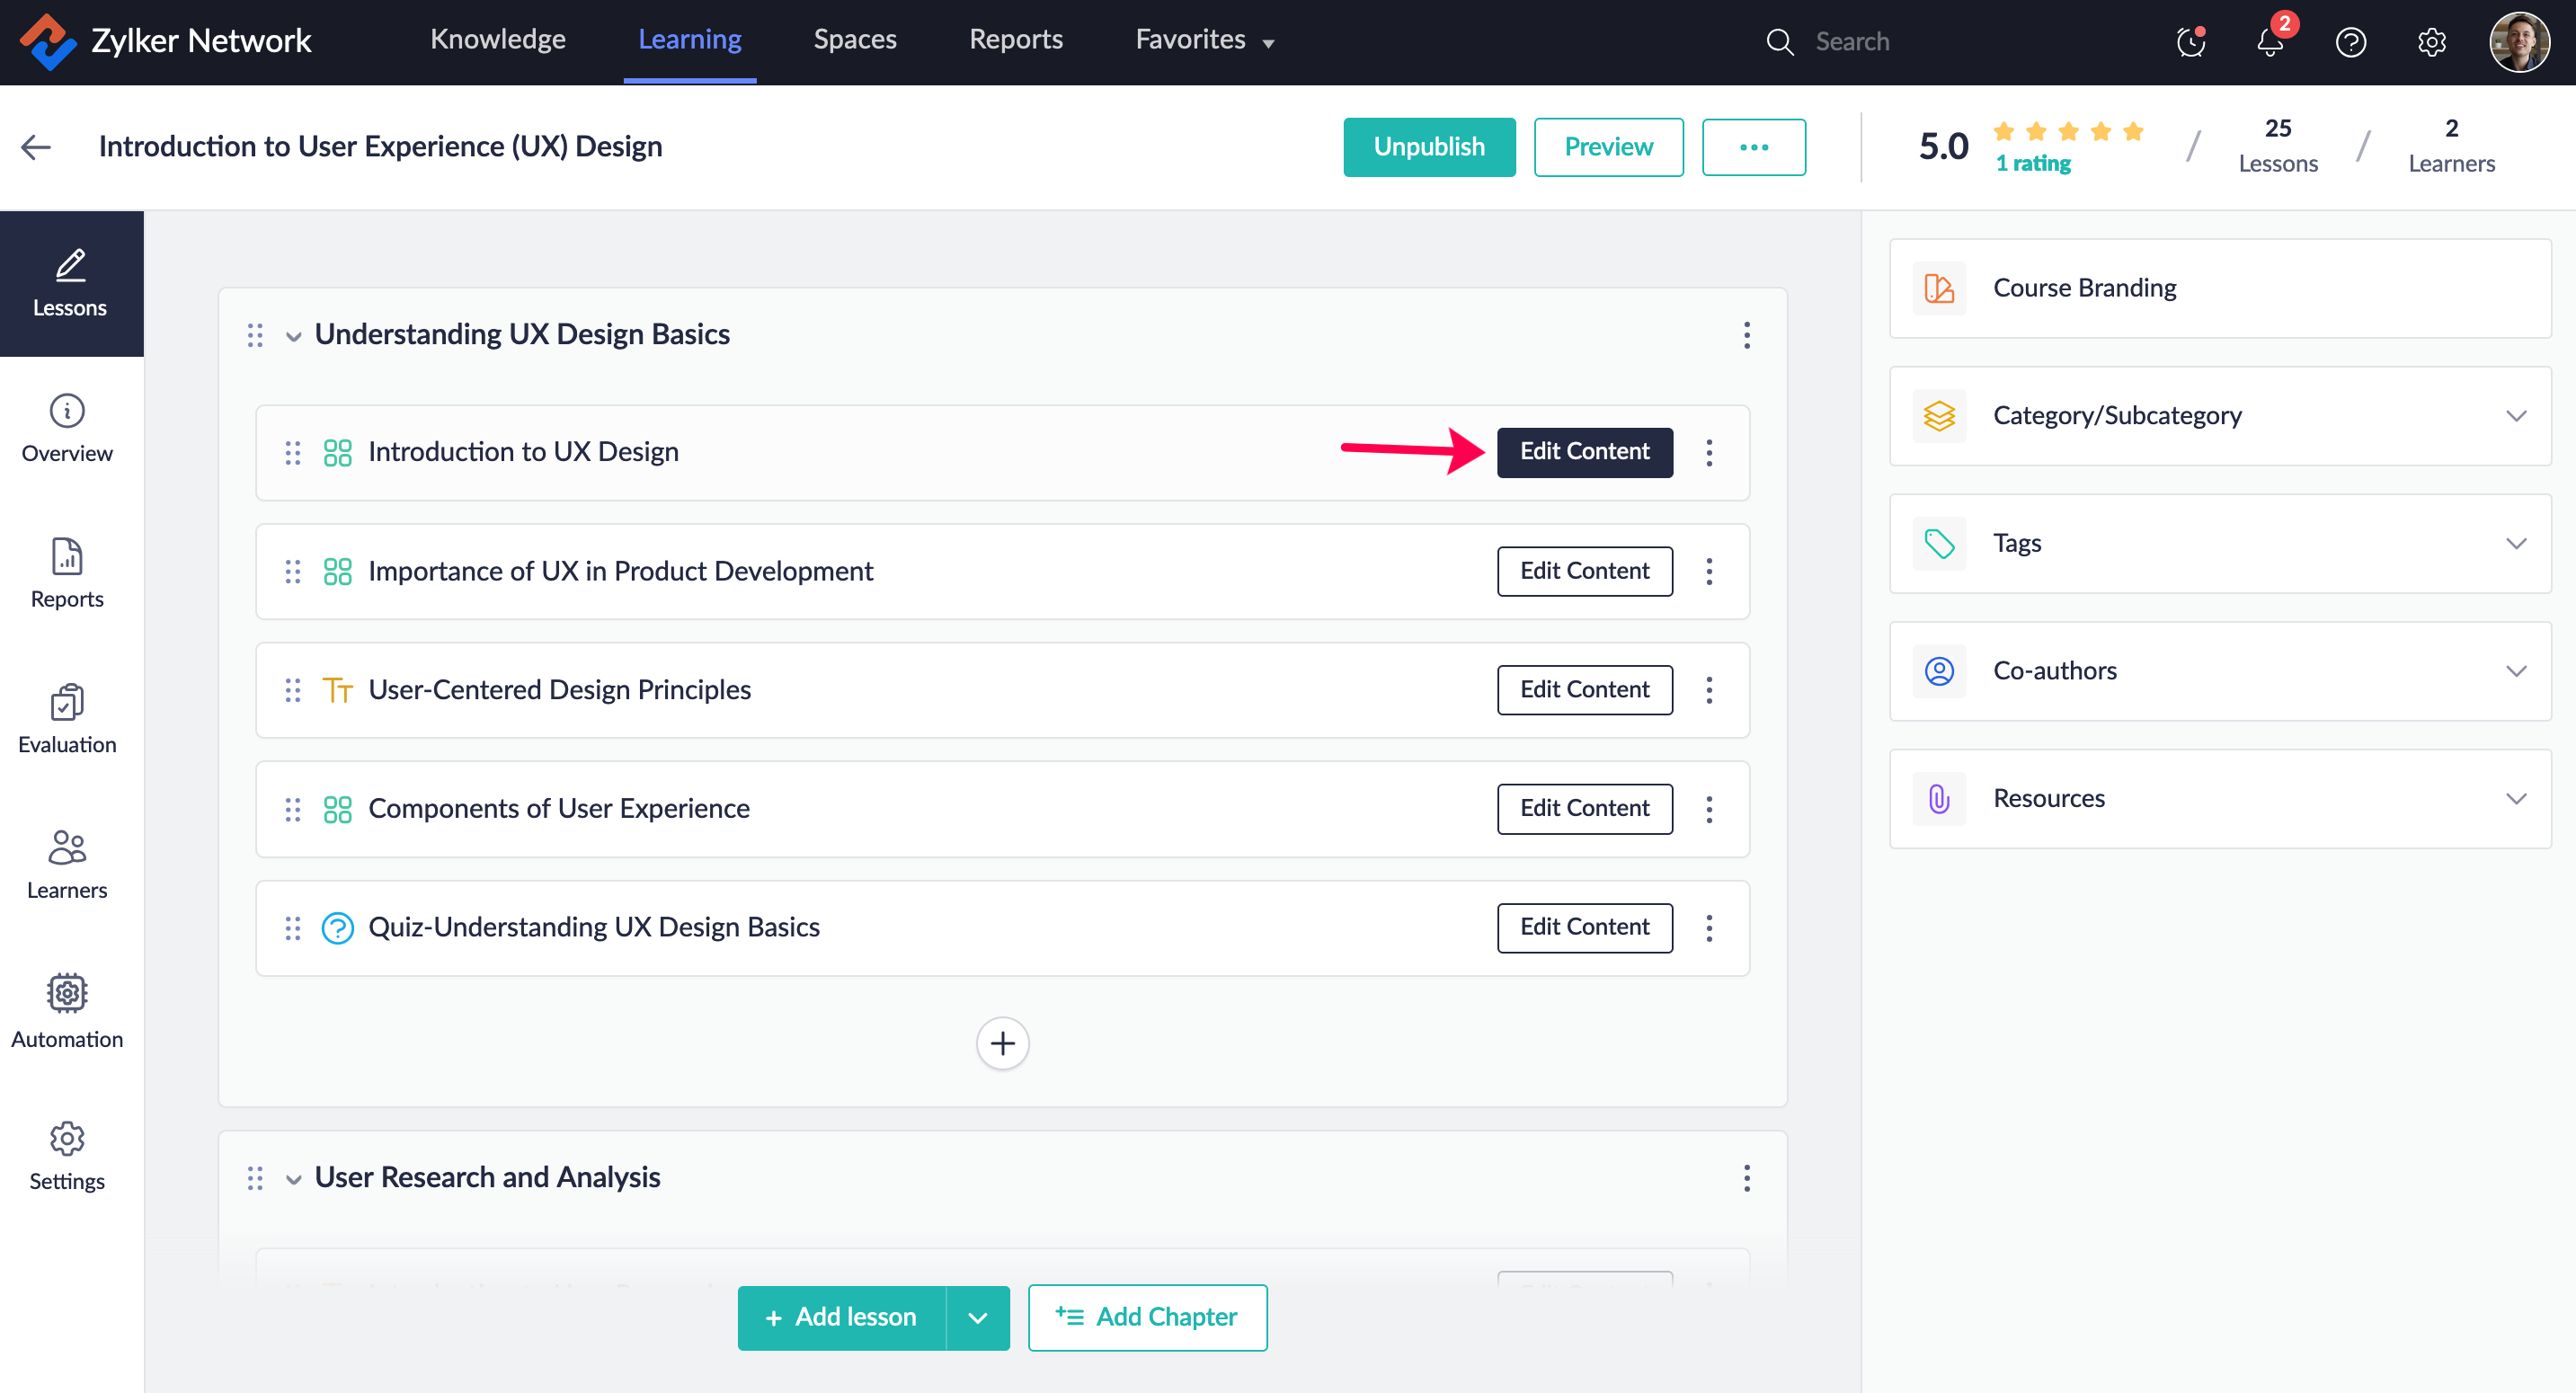Screen dimensions: 2576x1393
Task: Open the Automation sidebar section
Action: [x=67, y=1011]
